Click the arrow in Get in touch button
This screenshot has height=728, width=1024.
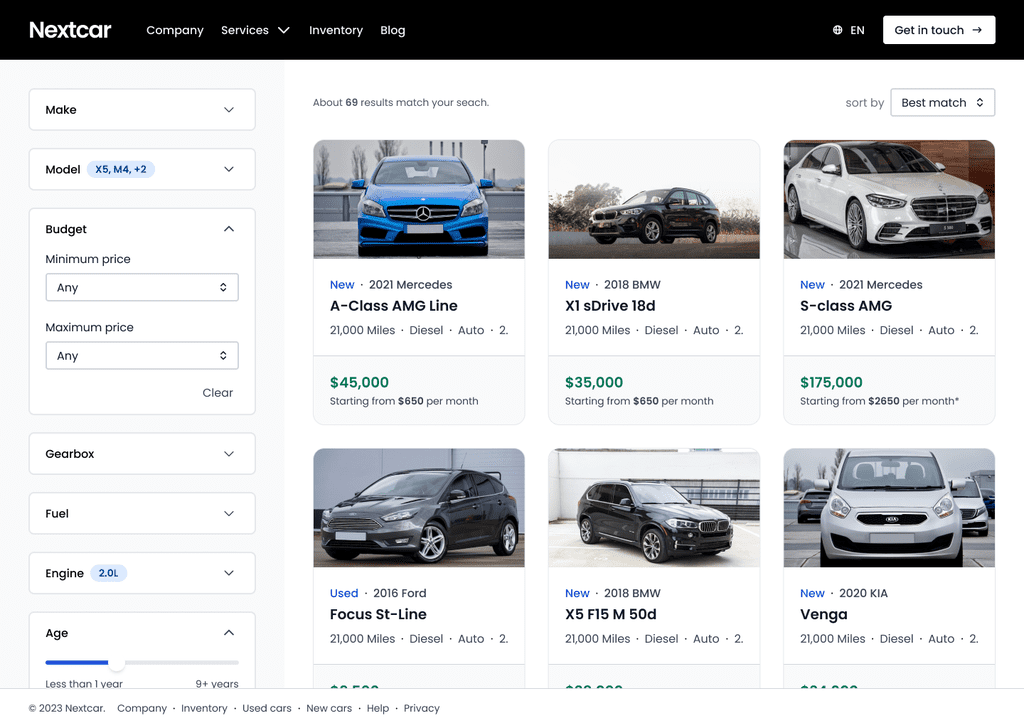pyautogui.click(x=977, y=30)
